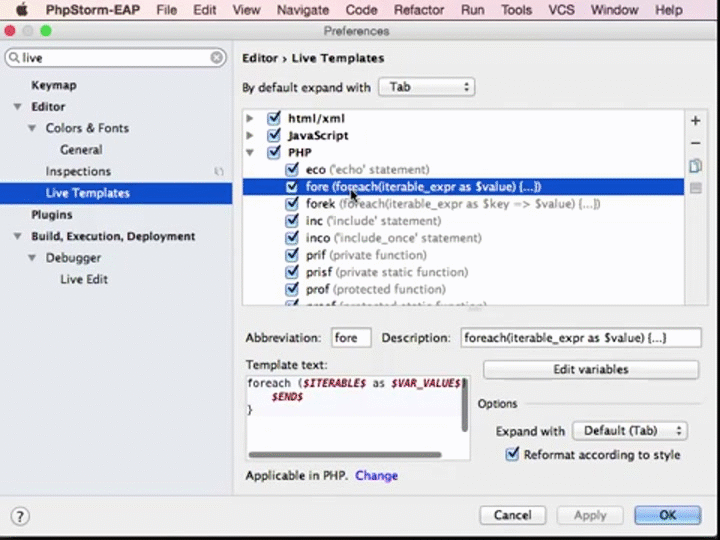Uncheck Reformat according to style
This screenshot has height=540, width=720.
point(512,455)
